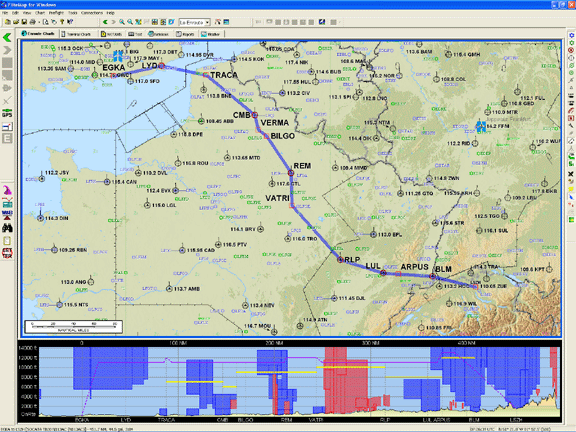Toggle the yellow note map layer icon
The image size is (576, 432).
click(x=571, y=189)
